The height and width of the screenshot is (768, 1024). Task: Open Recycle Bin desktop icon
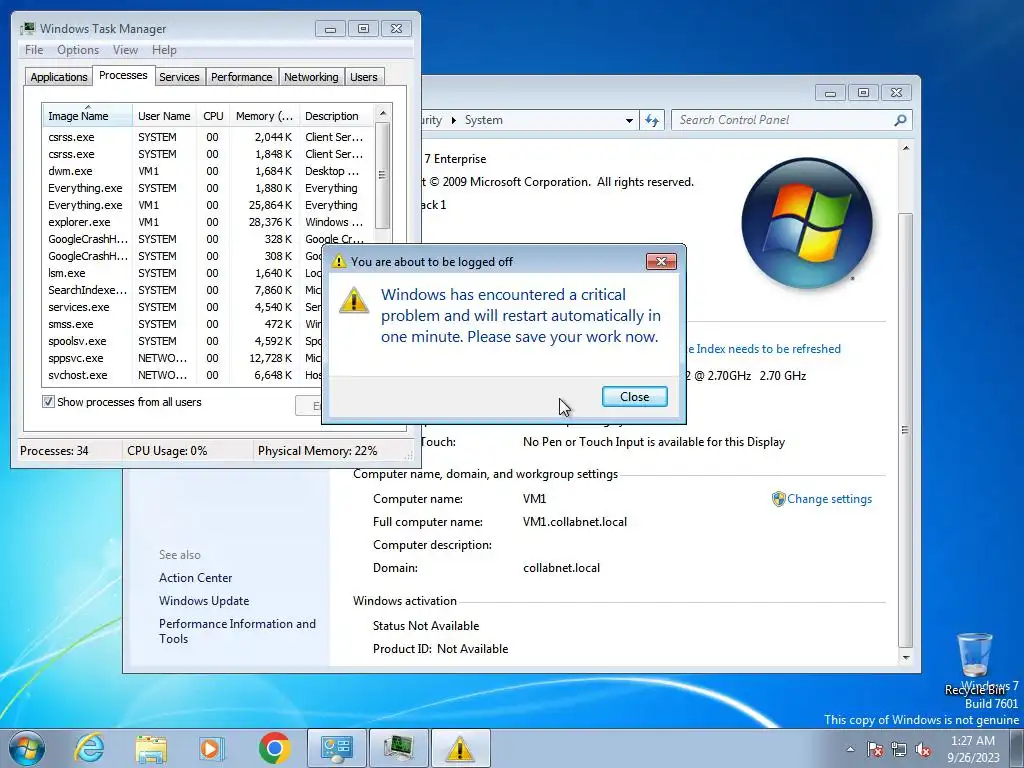[x=974, y=663]
